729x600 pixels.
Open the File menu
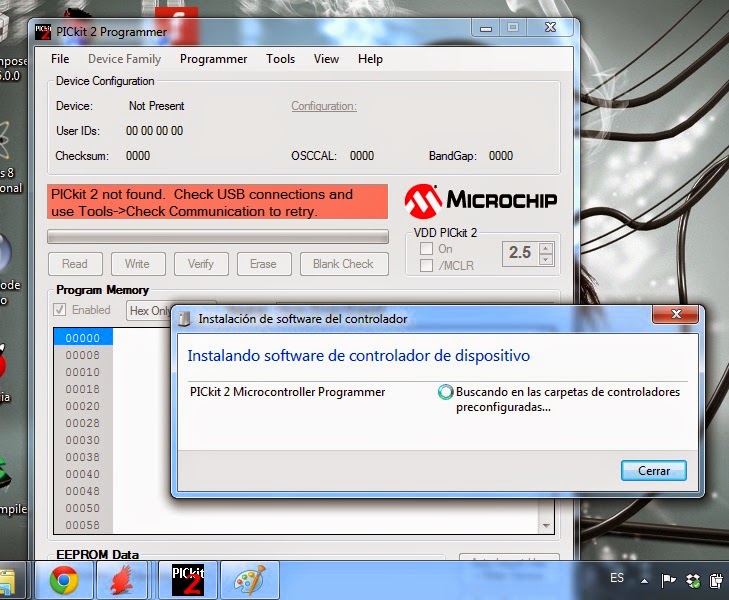click(60, 59)
